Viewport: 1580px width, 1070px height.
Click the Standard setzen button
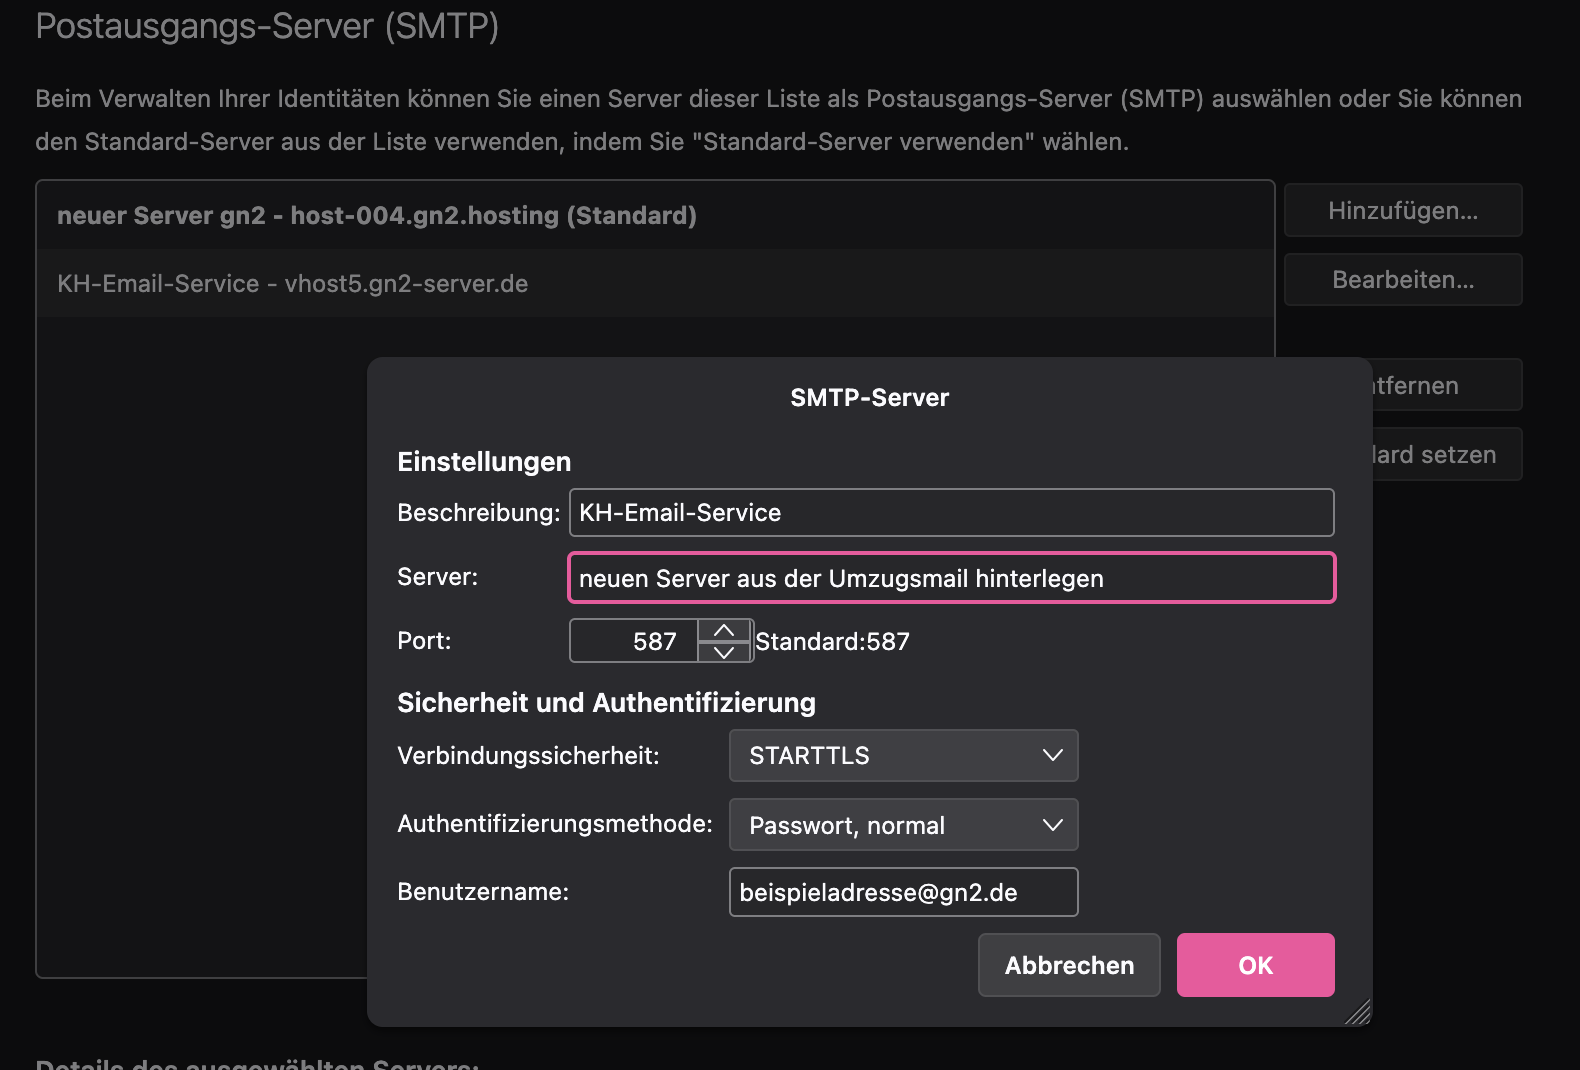pyautogui.click(x=1447, y=454)
